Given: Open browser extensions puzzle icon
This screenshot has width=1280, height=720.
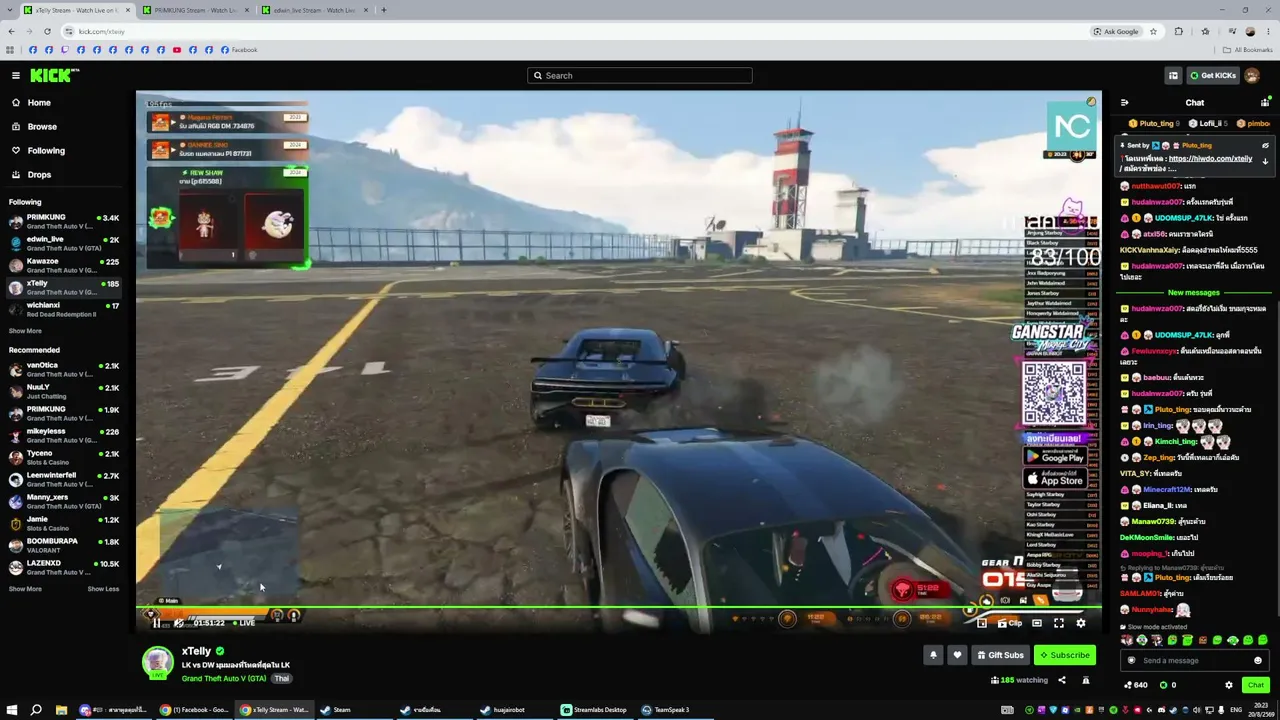Looking at the screenshot, I should (x=1179, y=31).
